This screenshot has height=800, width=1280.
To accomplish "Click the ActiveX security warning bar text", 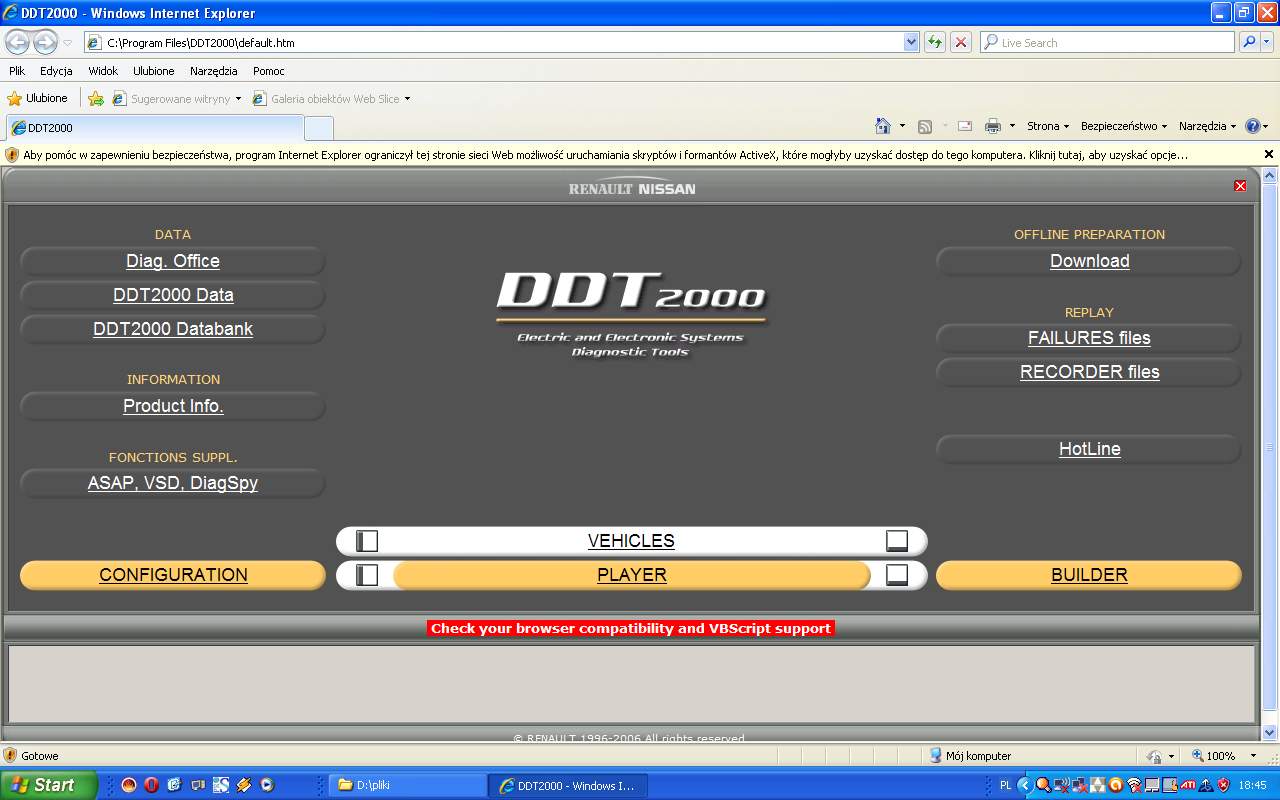I will coord(605,155).
